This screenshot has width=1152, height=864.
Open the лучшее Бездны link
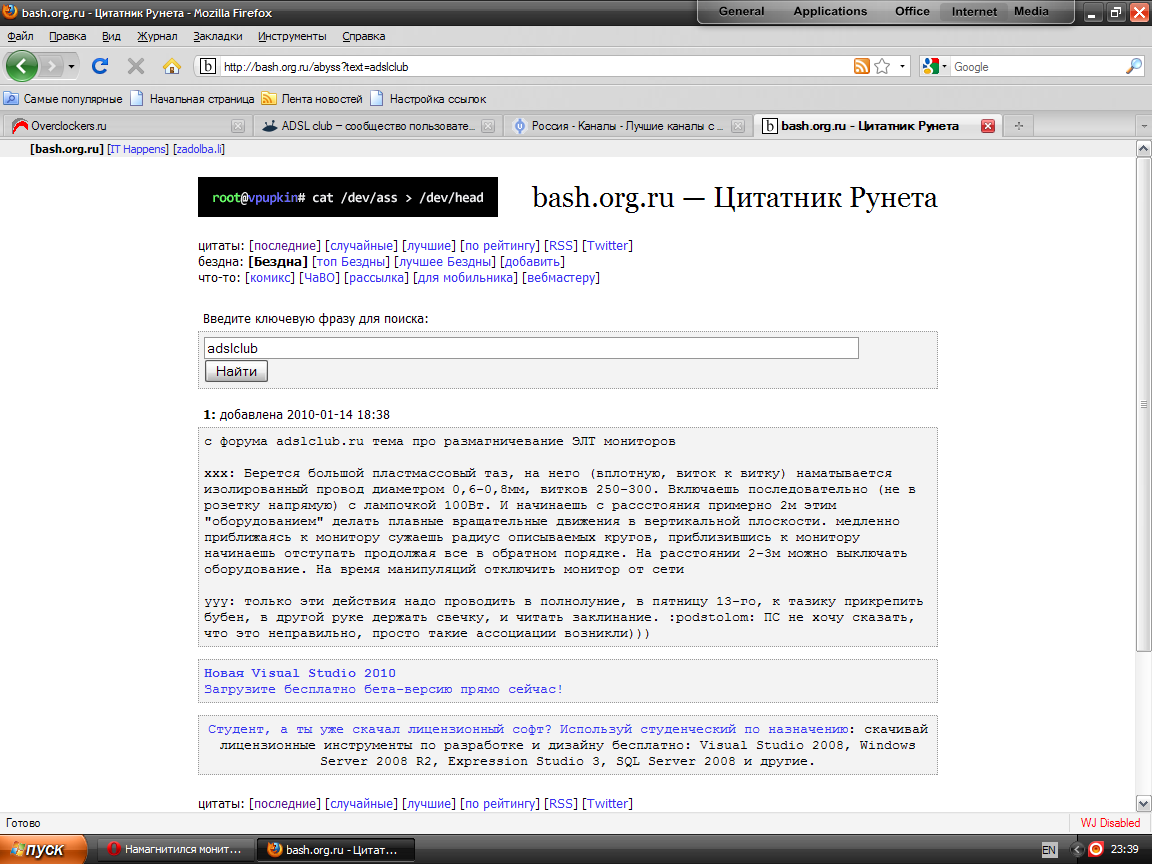click(x=445, y=262)
